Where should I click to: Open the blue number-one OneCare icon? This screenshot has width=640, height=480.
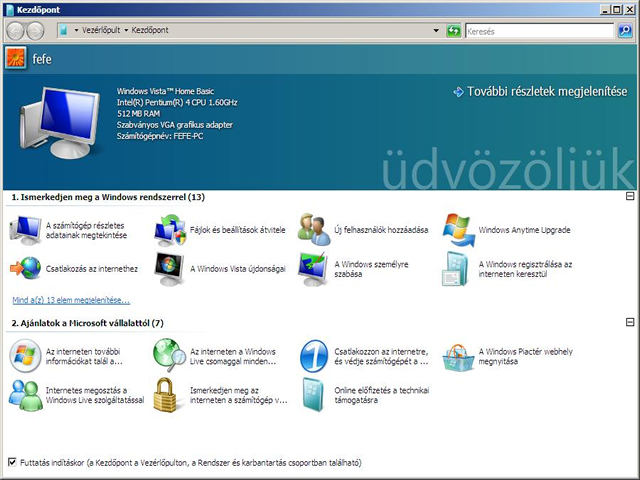pos(313,356)
